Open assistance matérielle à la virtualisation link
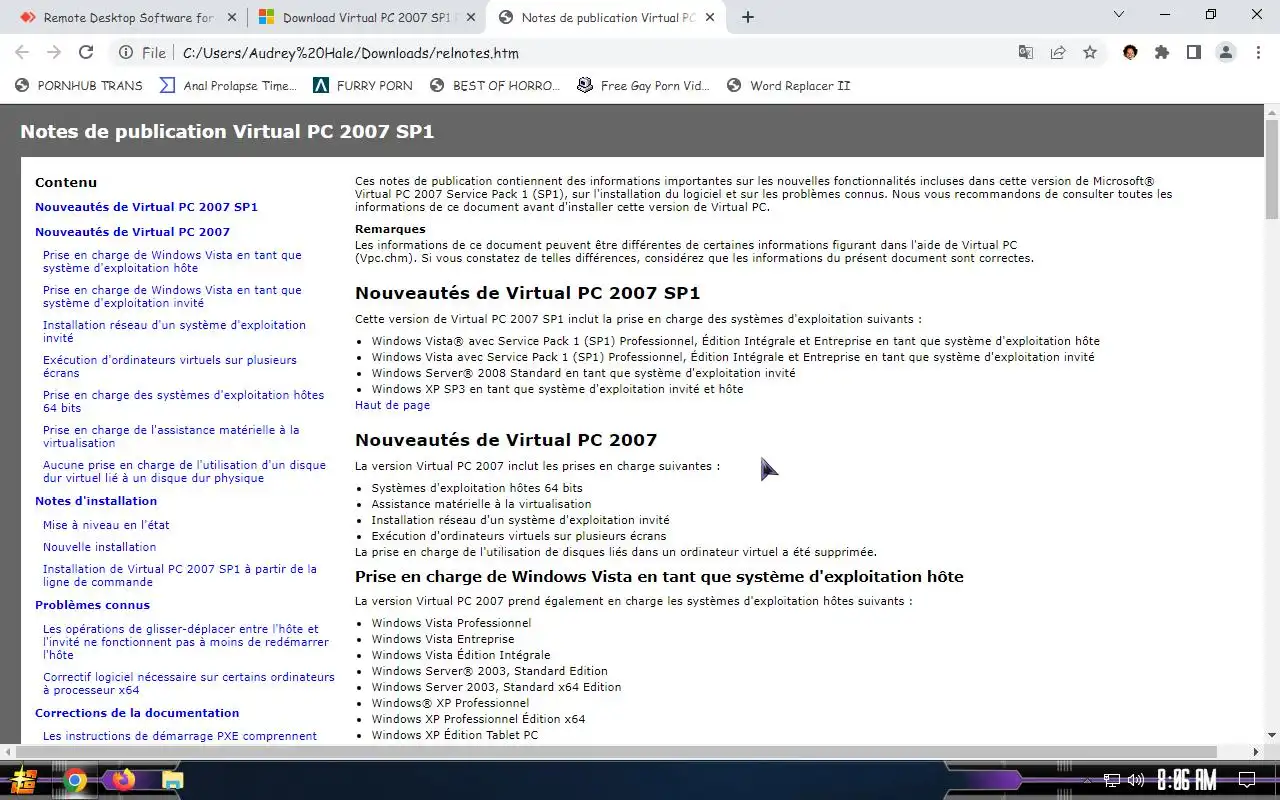This screenshot has width=1280, height=800. (171, 436)
